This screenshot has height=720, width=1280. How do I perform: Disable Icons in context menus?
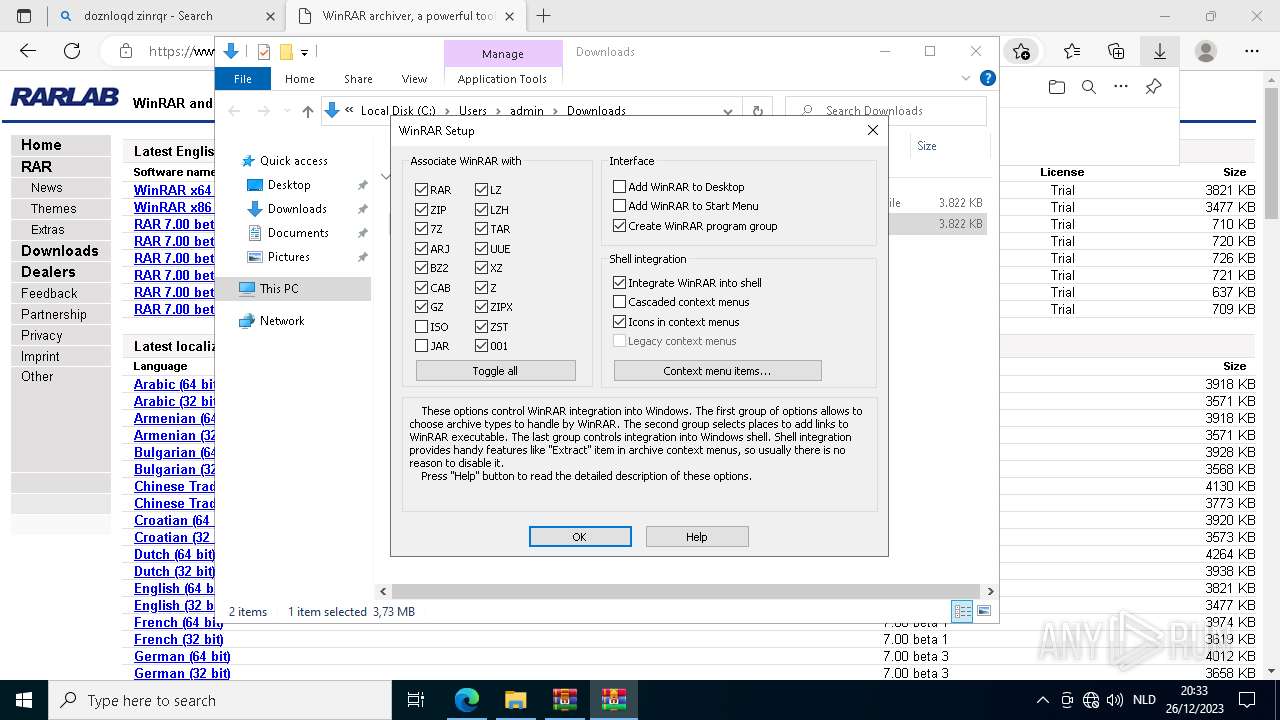[x=620, y=322]
